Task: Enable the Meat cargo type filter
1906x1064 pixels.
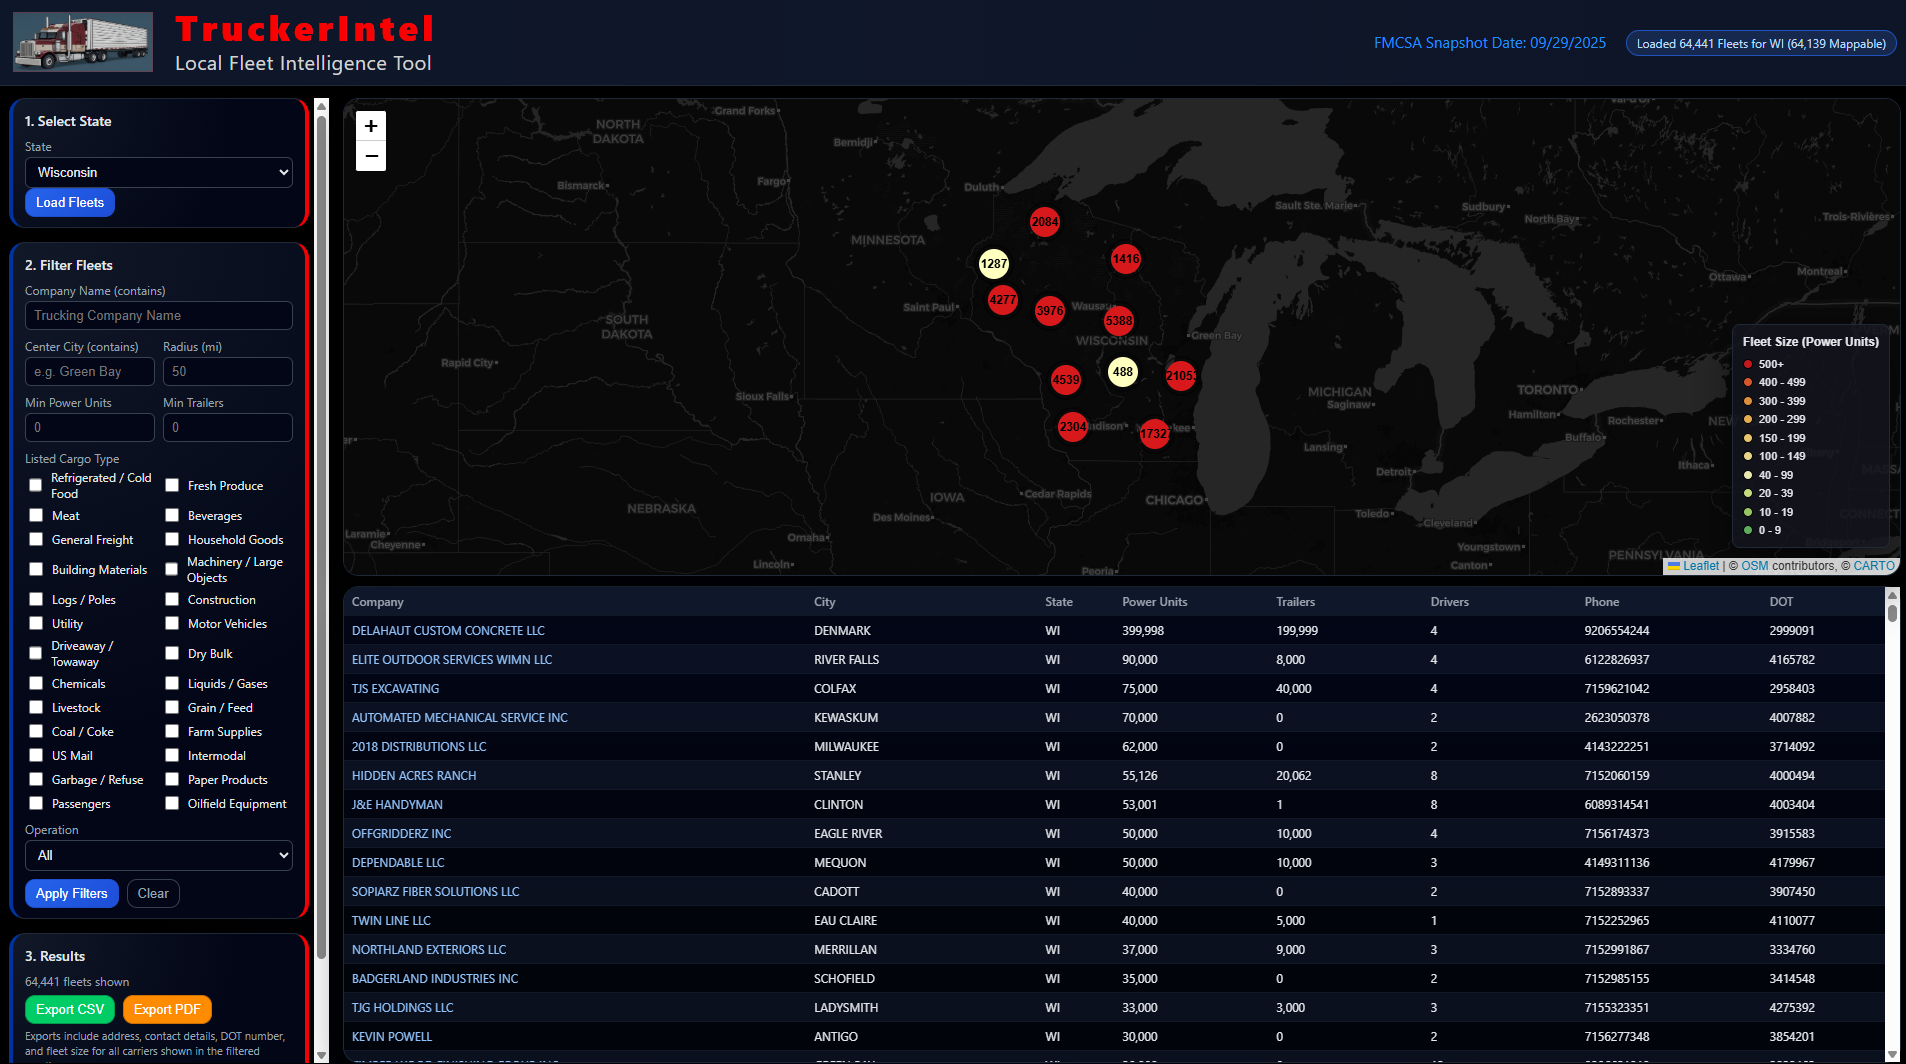Action: tap(35, 515)
